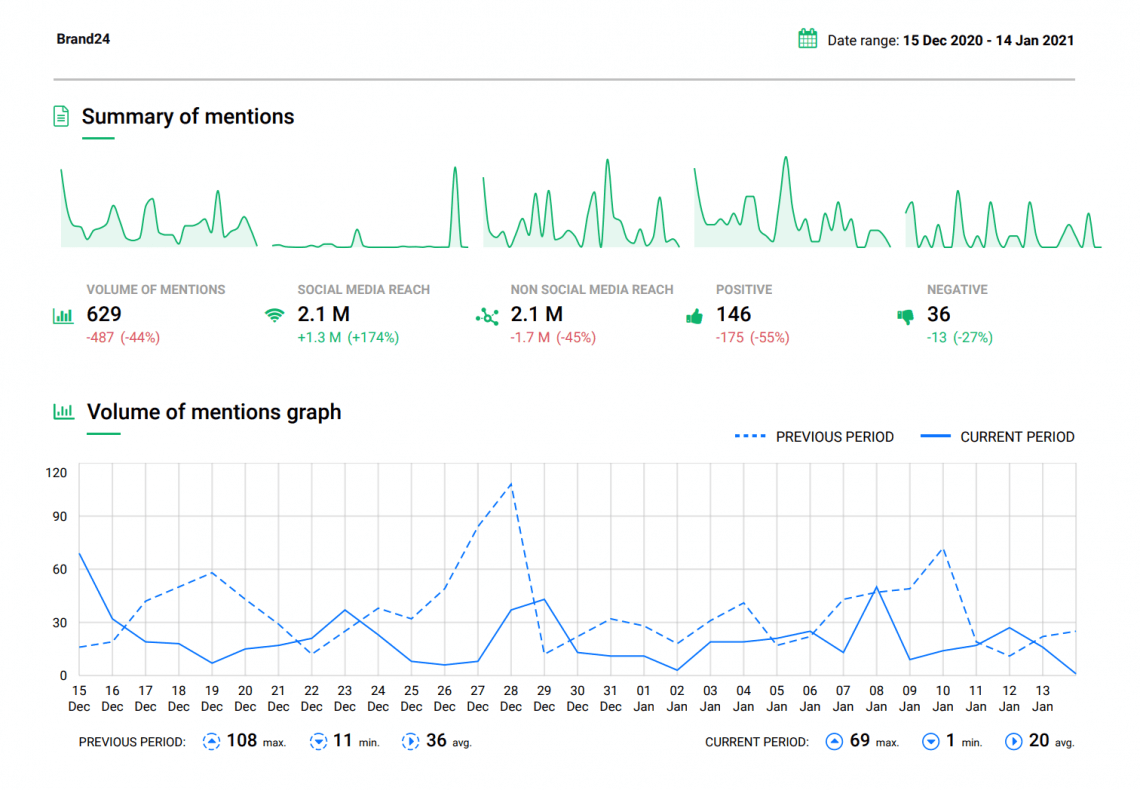
Task: Open the date range 15 Dec 2020 - 14 Jan 2021
Action: 988,41
